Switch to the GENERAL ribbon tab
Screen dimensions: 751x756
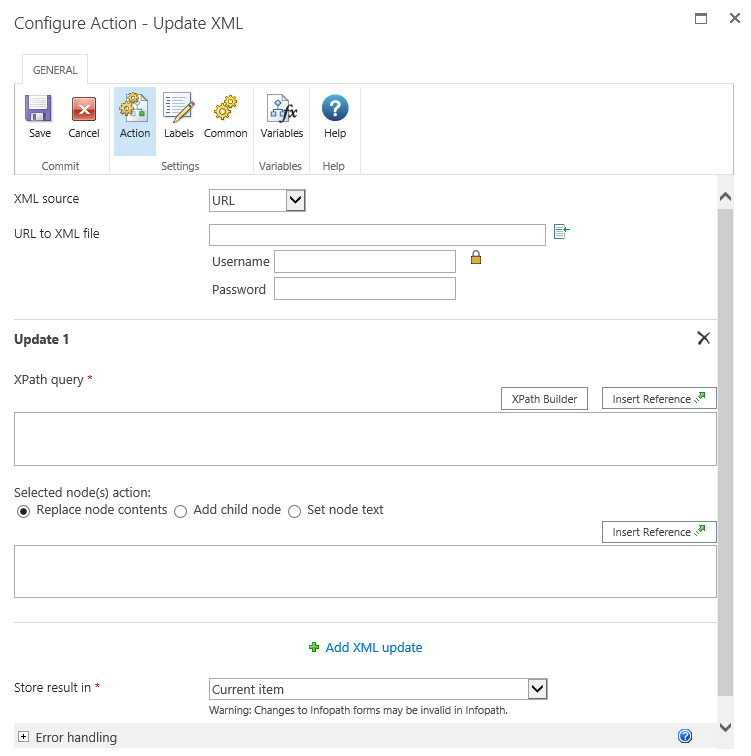pos(55,70)
